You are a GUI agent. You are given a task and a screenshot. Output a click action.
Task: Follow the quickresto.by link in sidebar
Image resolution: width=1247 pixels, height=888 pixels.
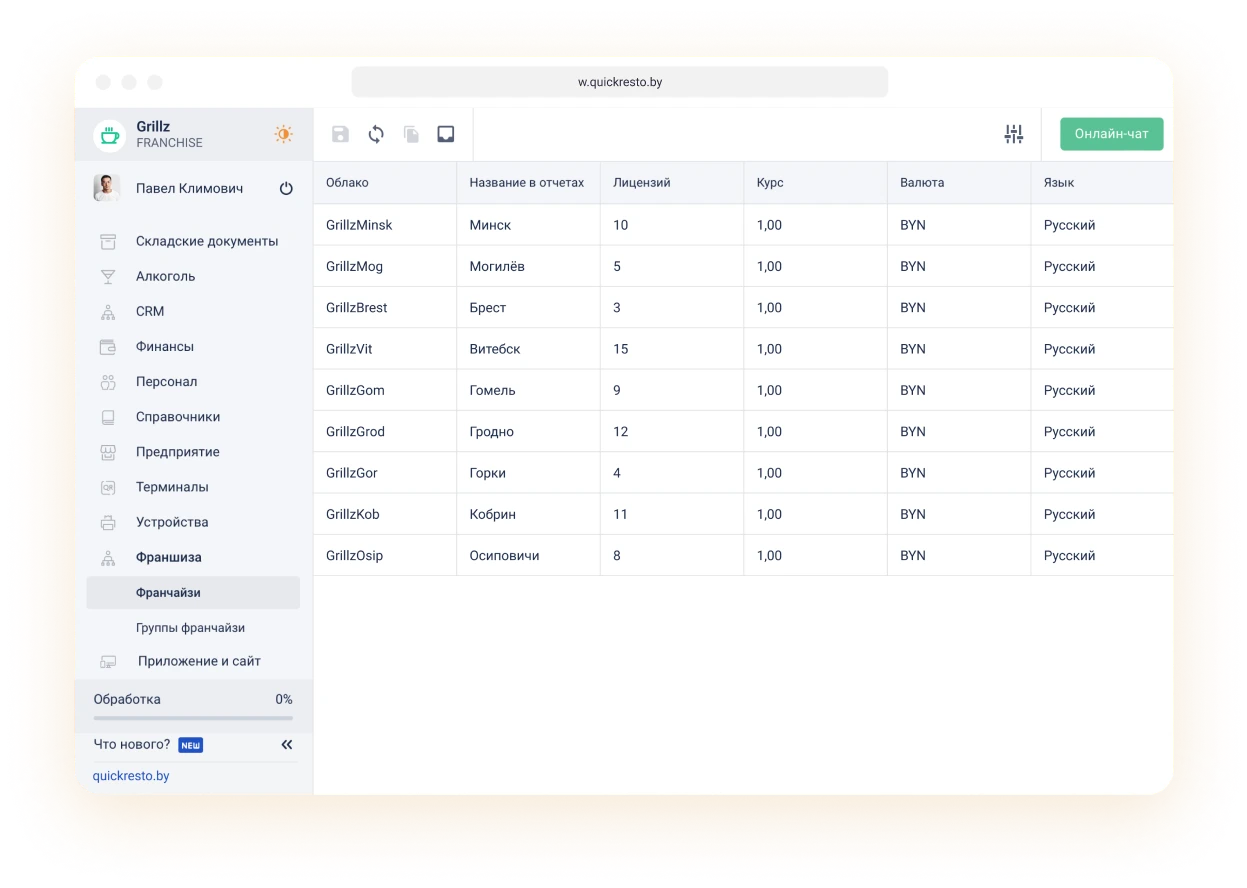(x=131, y=775)
